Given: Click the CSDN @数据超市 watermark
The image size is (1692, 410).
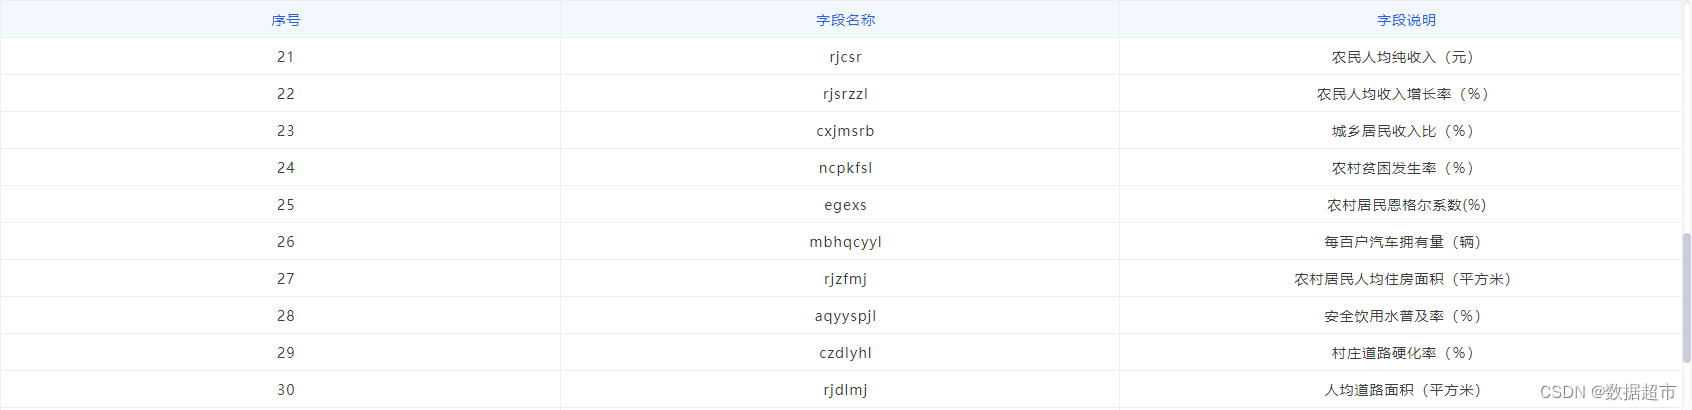Looking at the screenshot, I should coord(1607,392).
